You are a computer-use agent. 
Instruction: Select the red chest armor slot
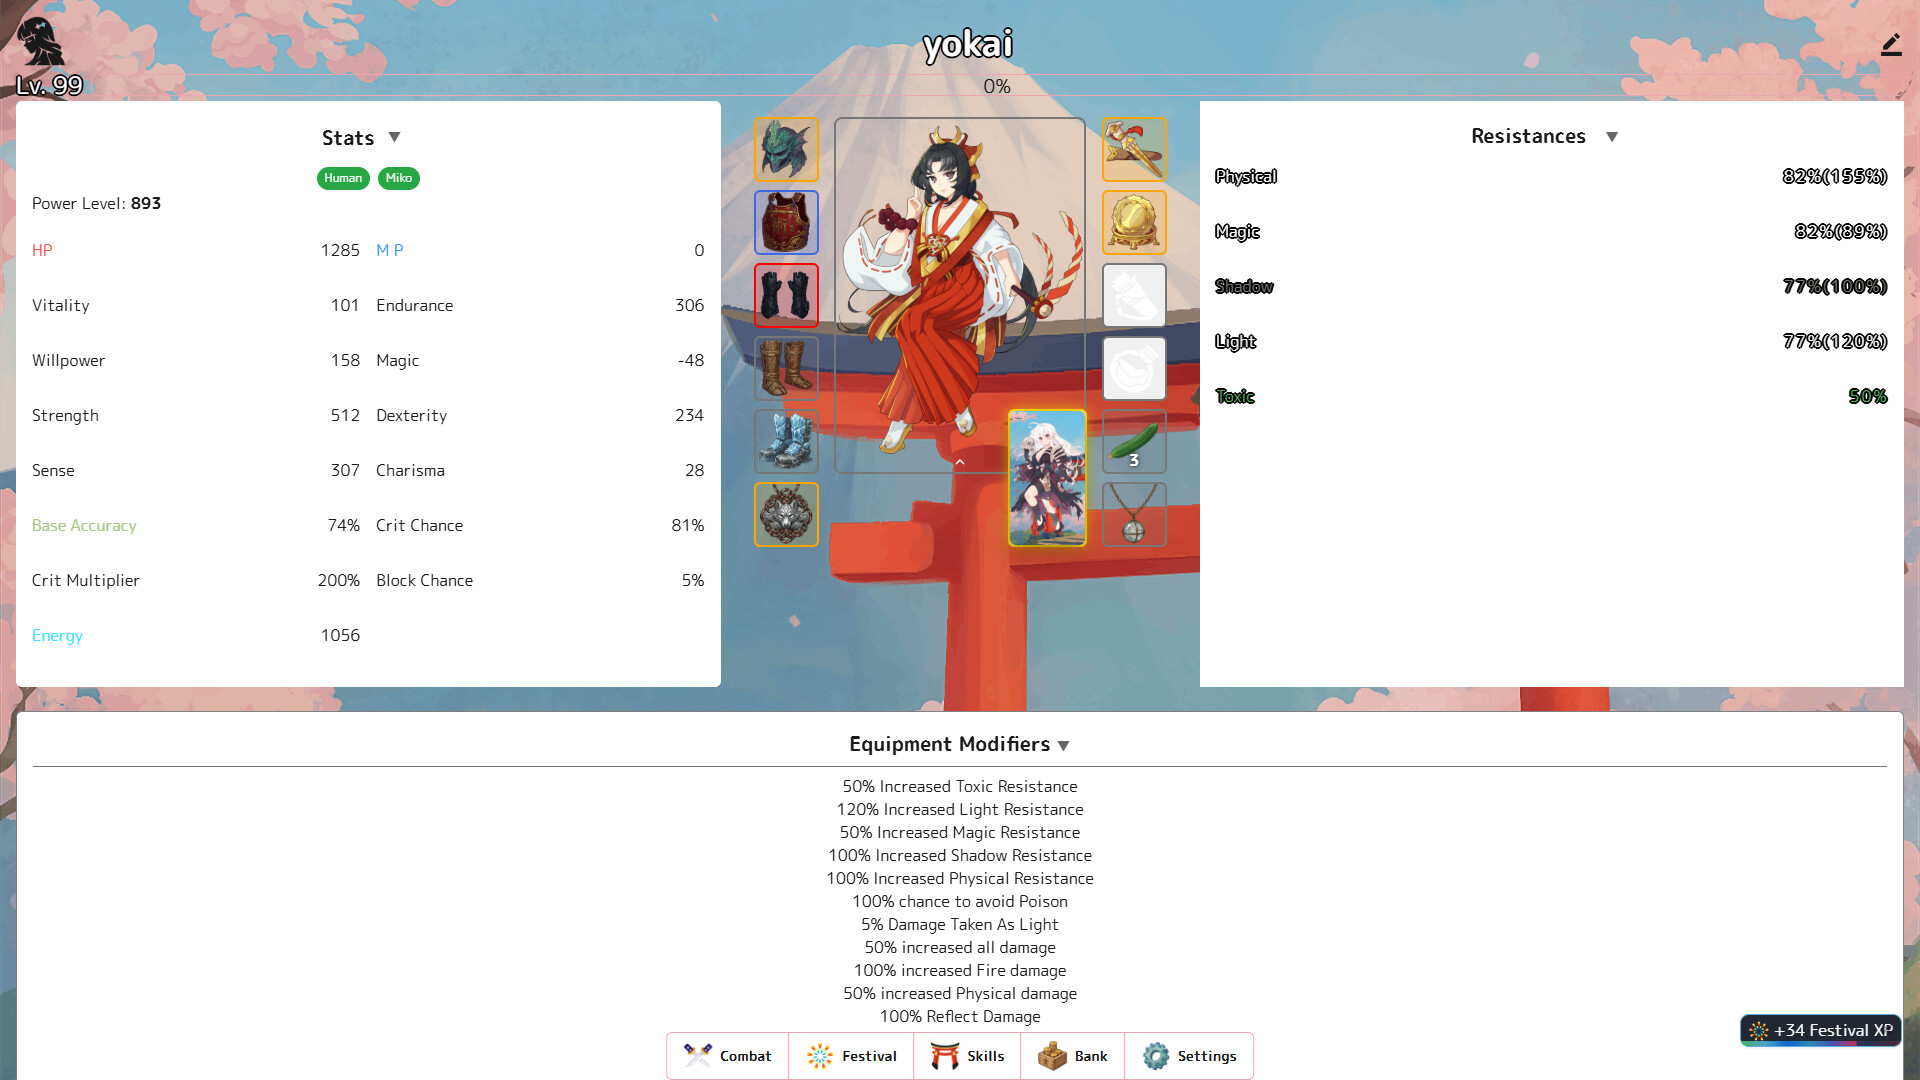pyautogui.click(x=786, y=223)
